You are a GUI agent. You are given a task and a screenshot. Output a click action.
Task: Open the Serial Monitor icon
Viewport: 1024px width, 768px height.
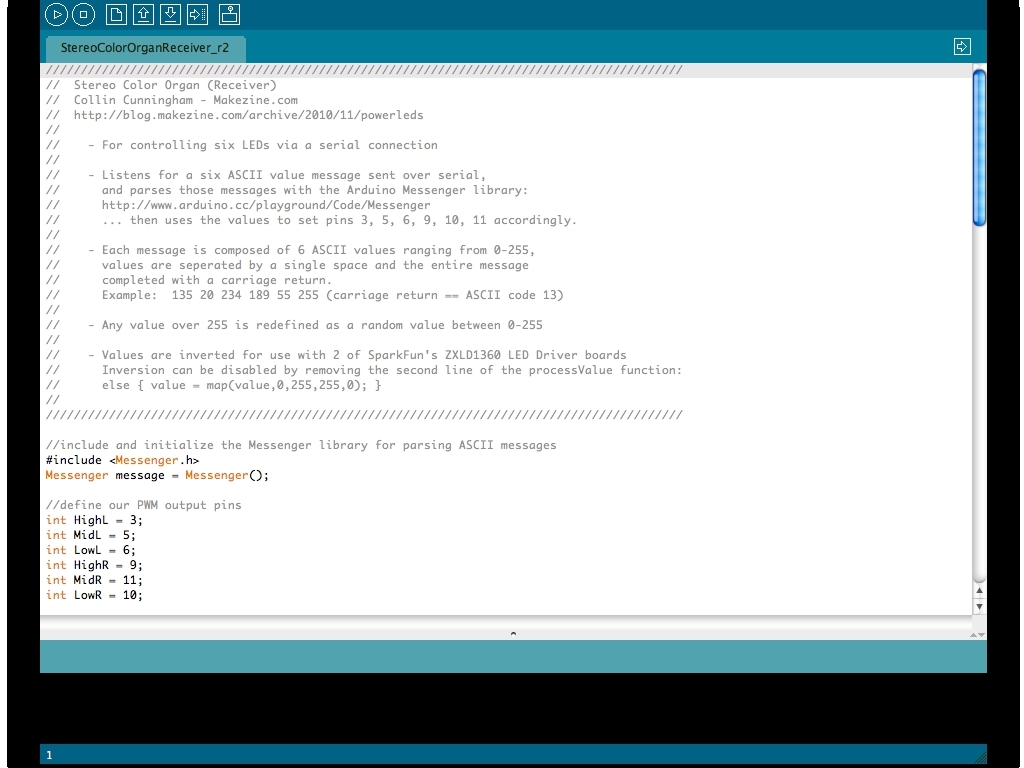pos(229,14)
